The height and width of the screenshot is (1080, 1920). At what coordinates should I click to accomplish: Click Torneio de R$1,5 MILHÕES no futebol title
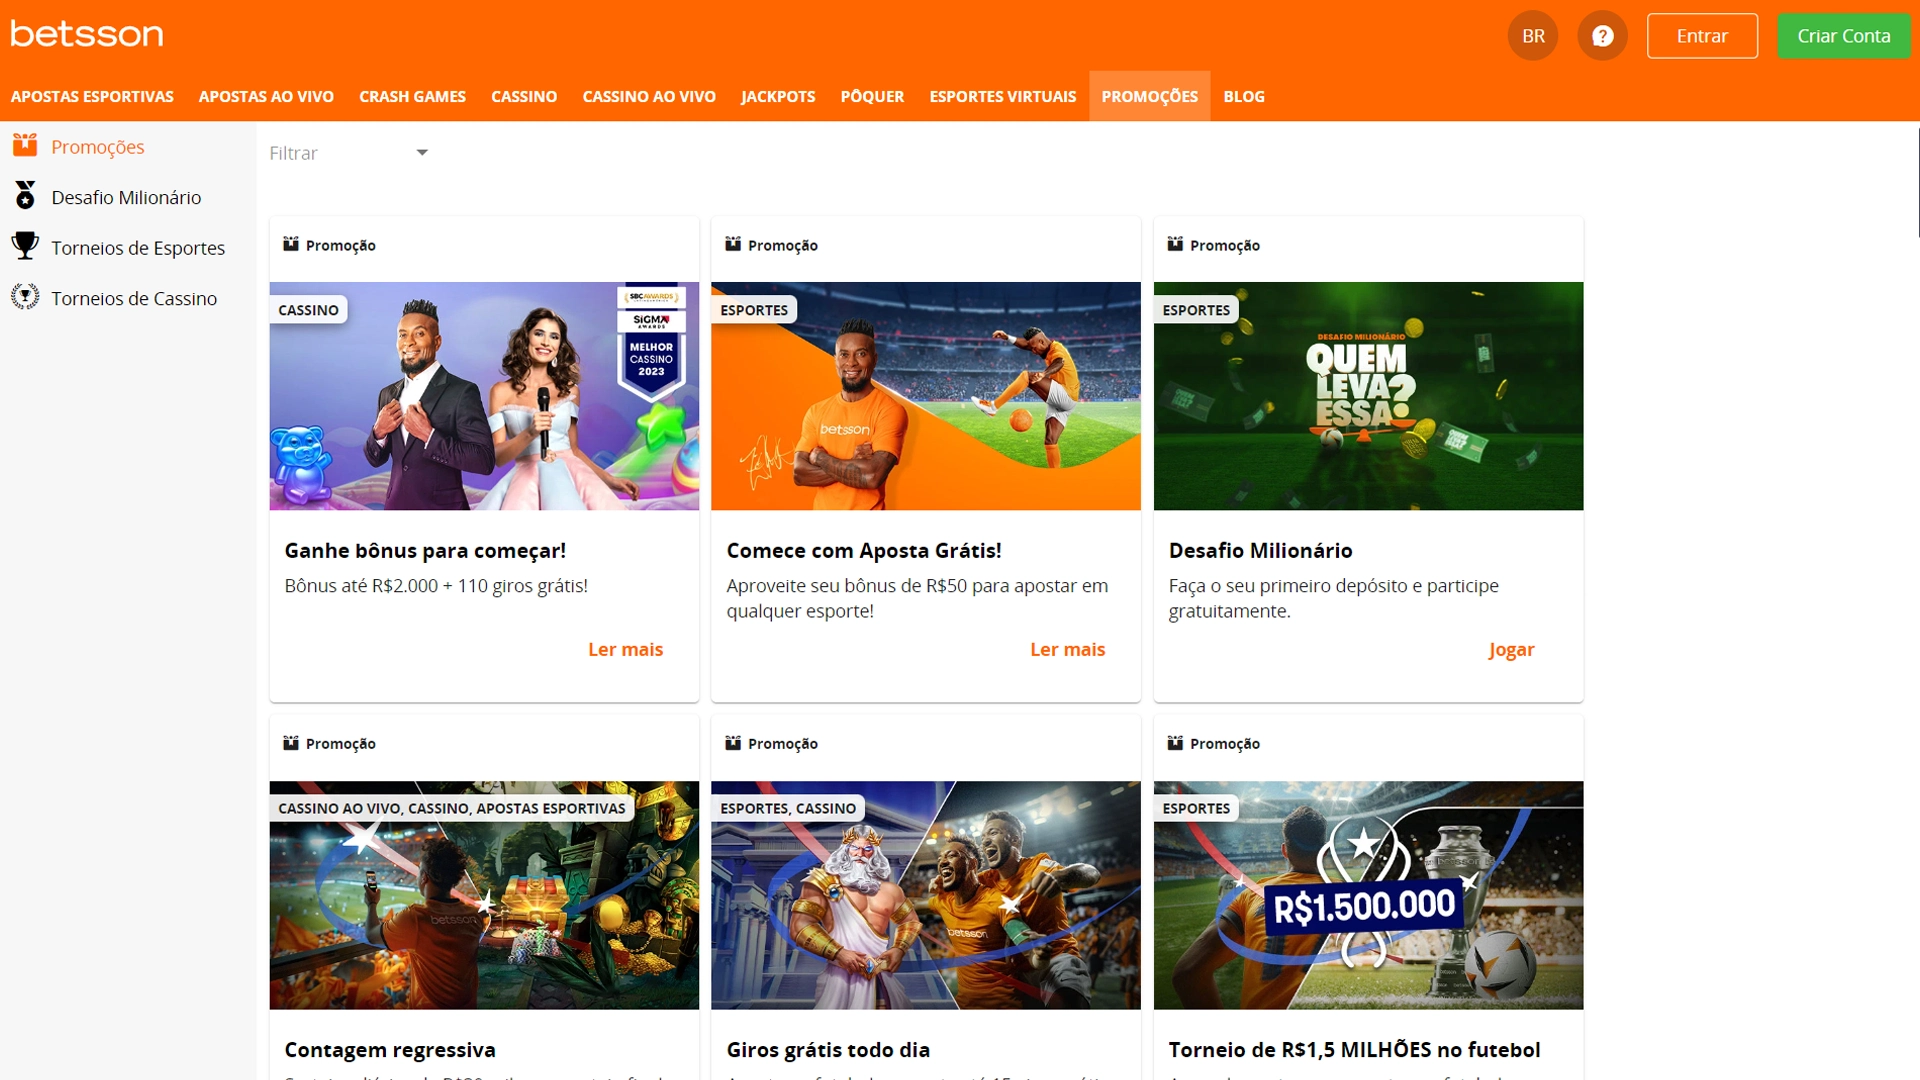1354,1049
